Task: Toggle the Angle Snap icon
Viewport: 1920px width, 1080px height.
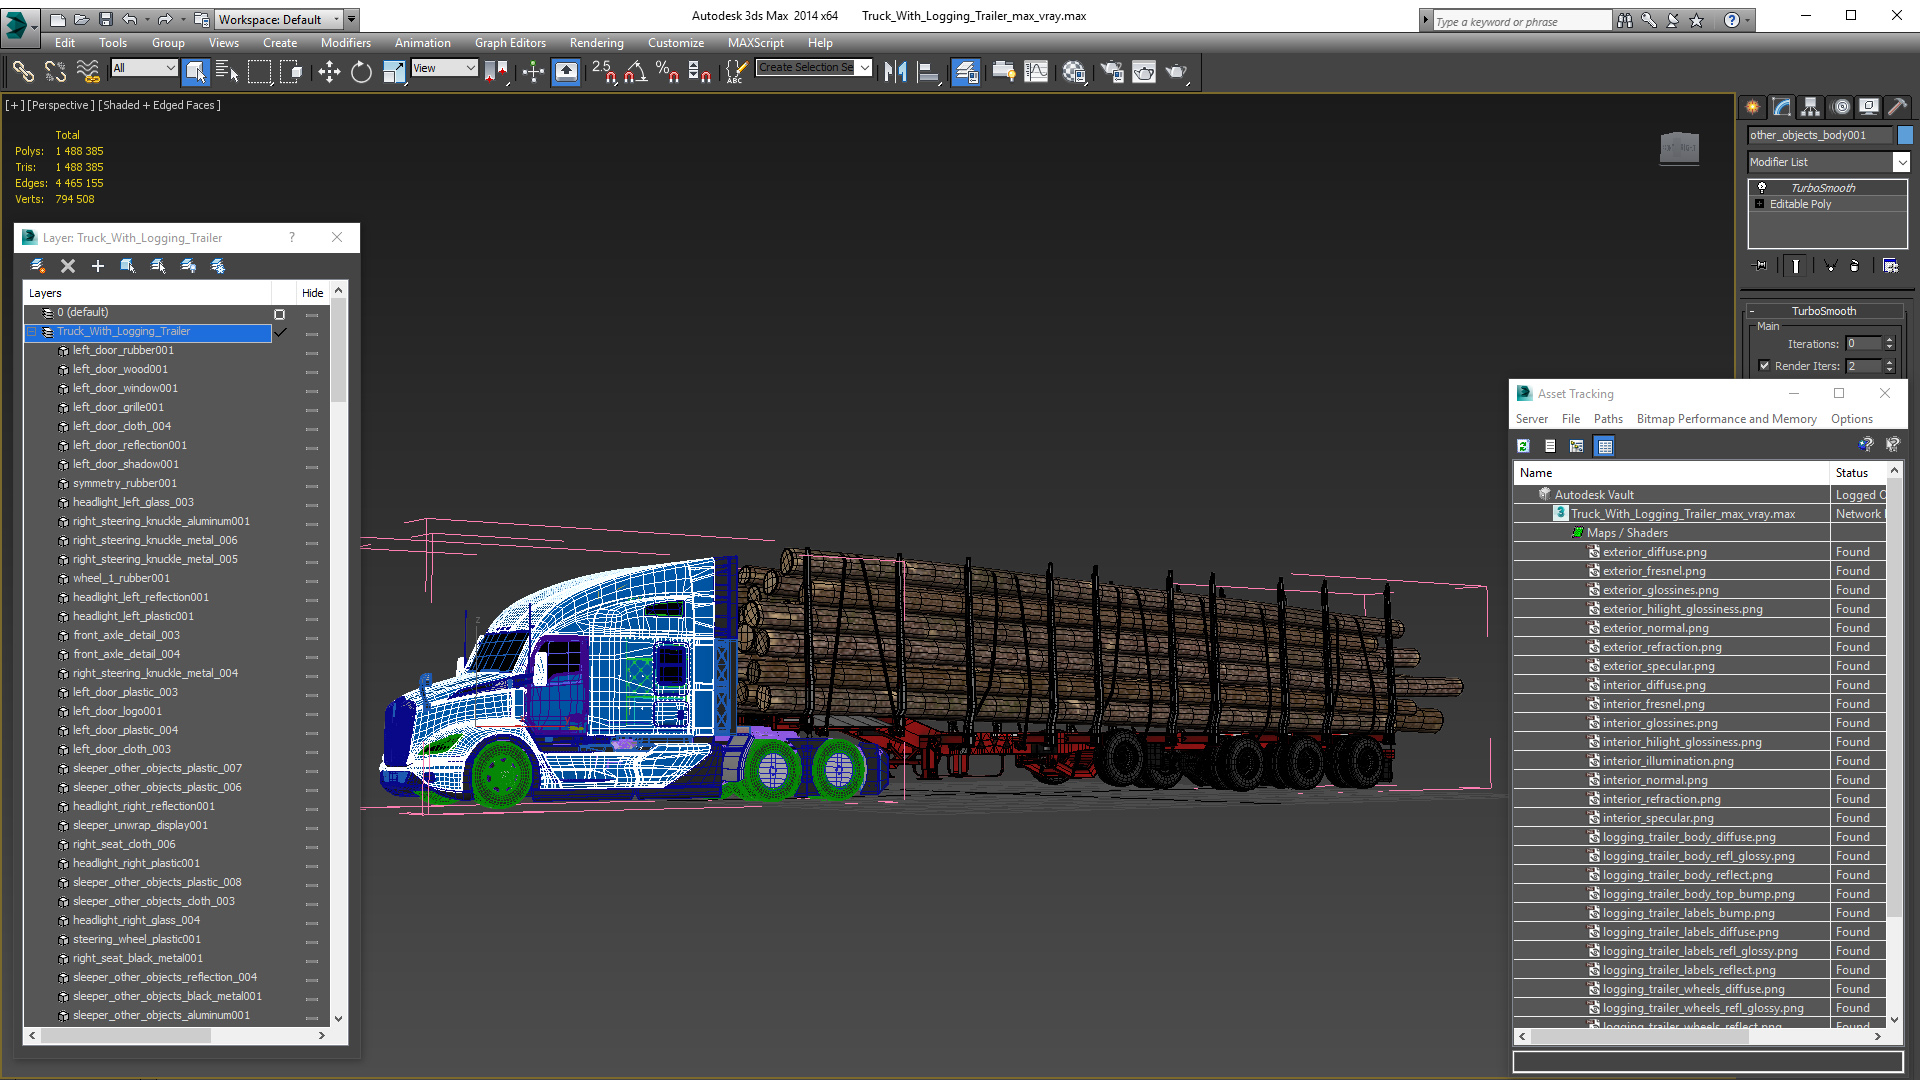Action: (x=636, y=71)
